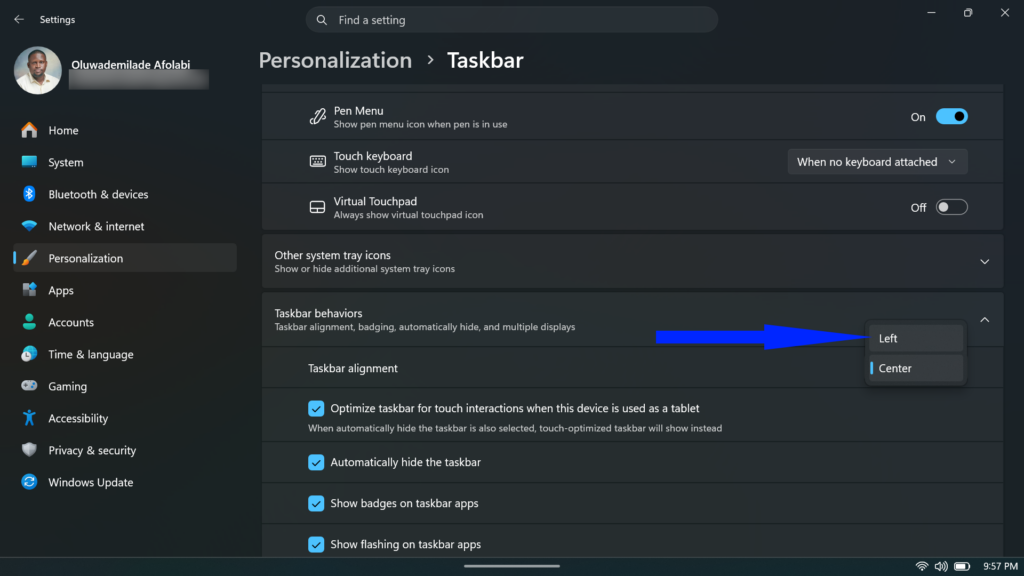Viewport: 1024px width, 576px height.
Task: Collapse the Taskbar behaviors section
Action: click(x=984, y=320)
